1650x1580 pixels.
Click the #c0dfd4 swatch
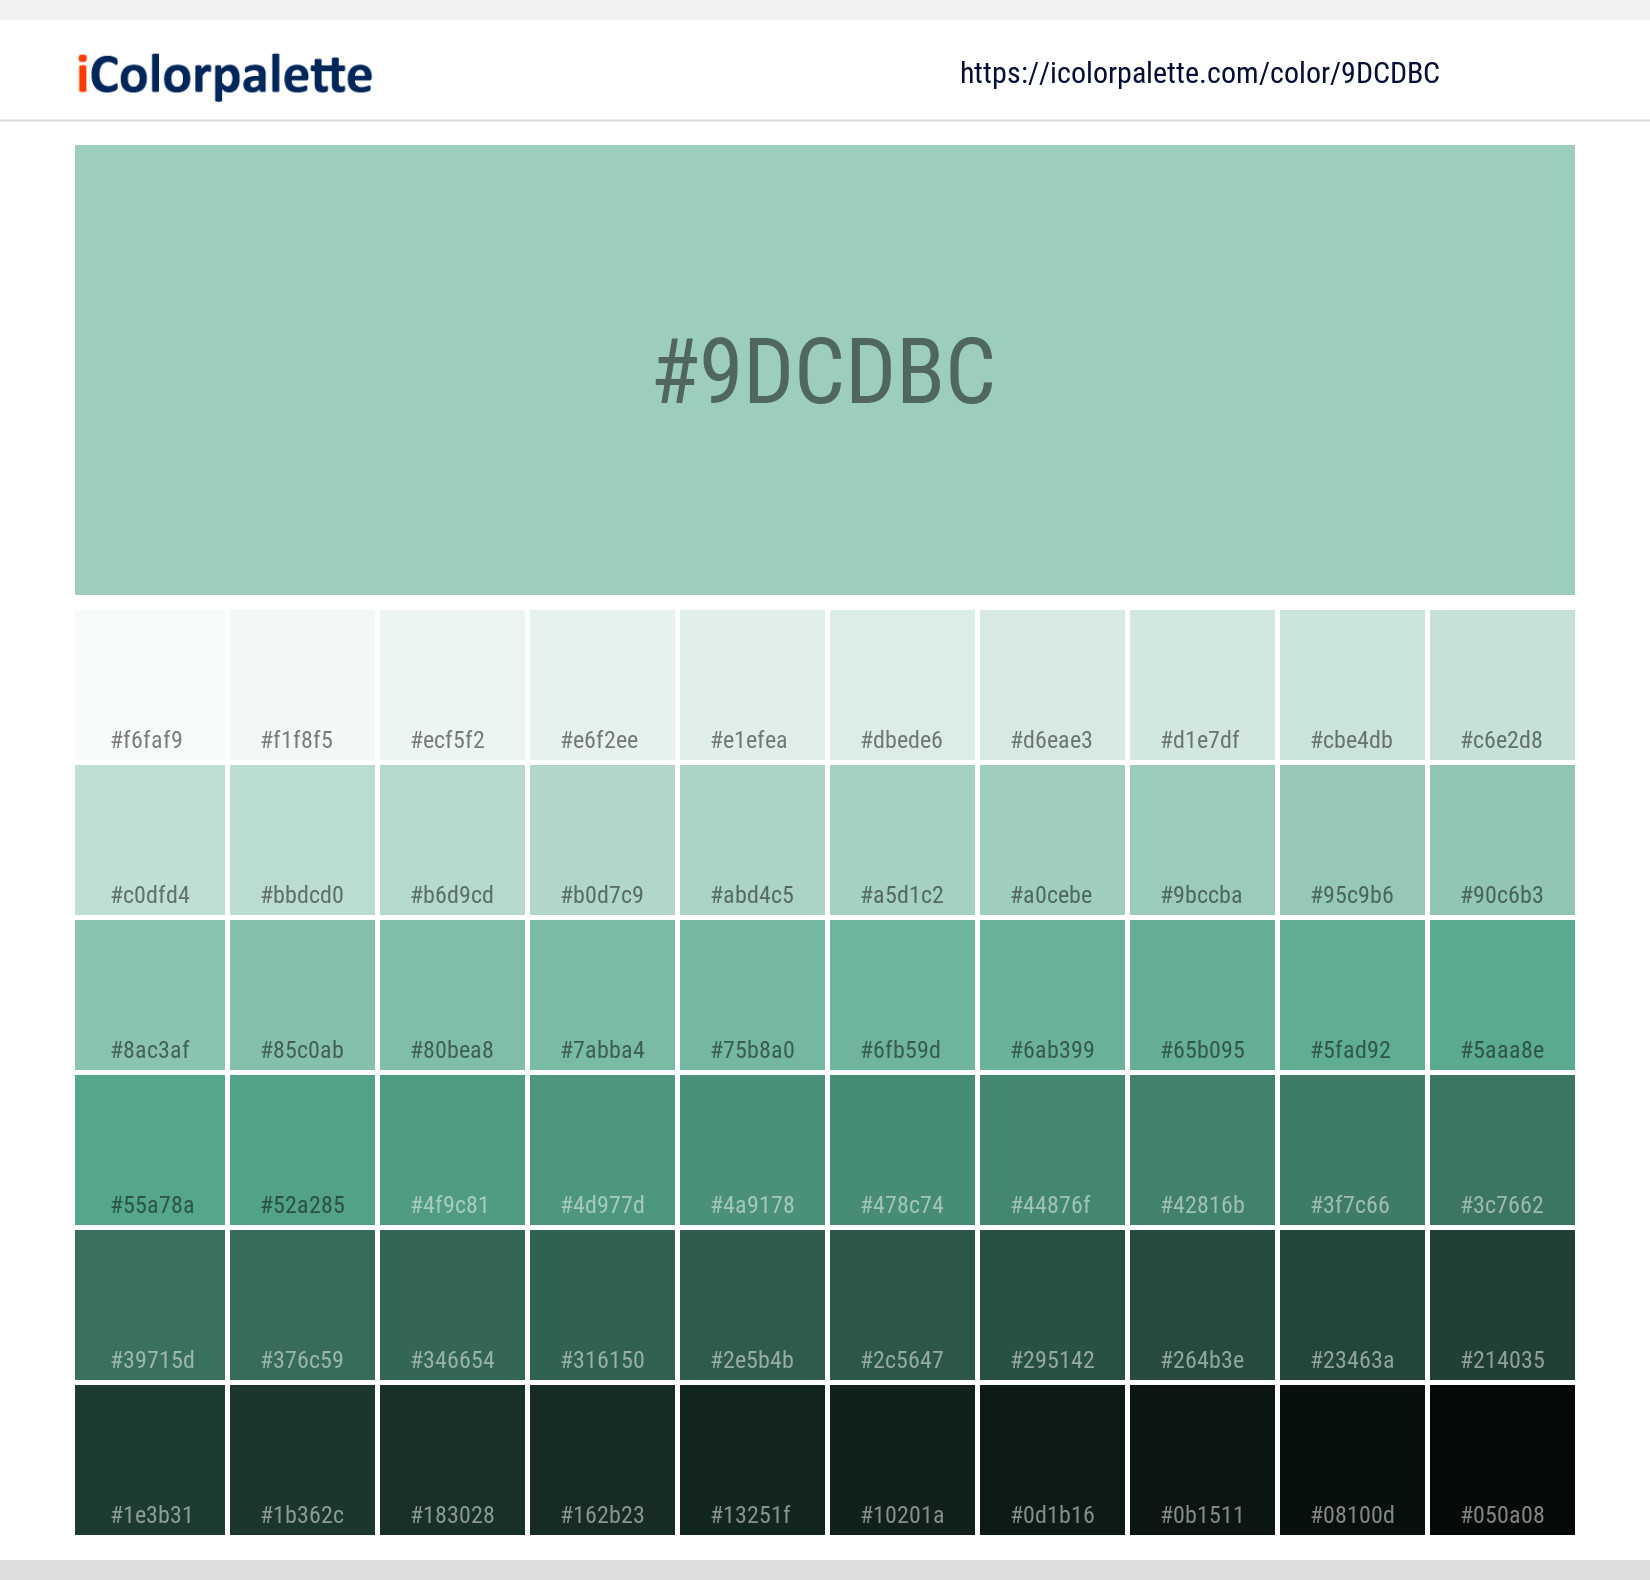148,840
